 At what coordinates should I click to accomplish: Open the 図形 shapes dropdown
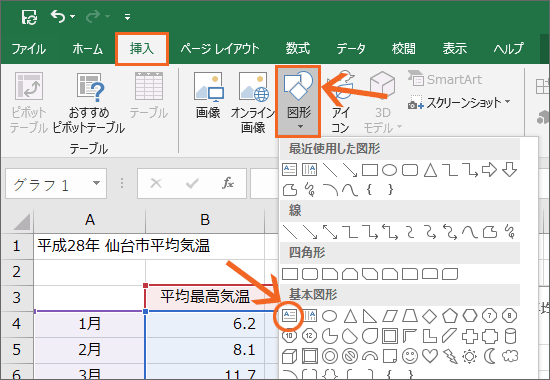click(298, 101)
